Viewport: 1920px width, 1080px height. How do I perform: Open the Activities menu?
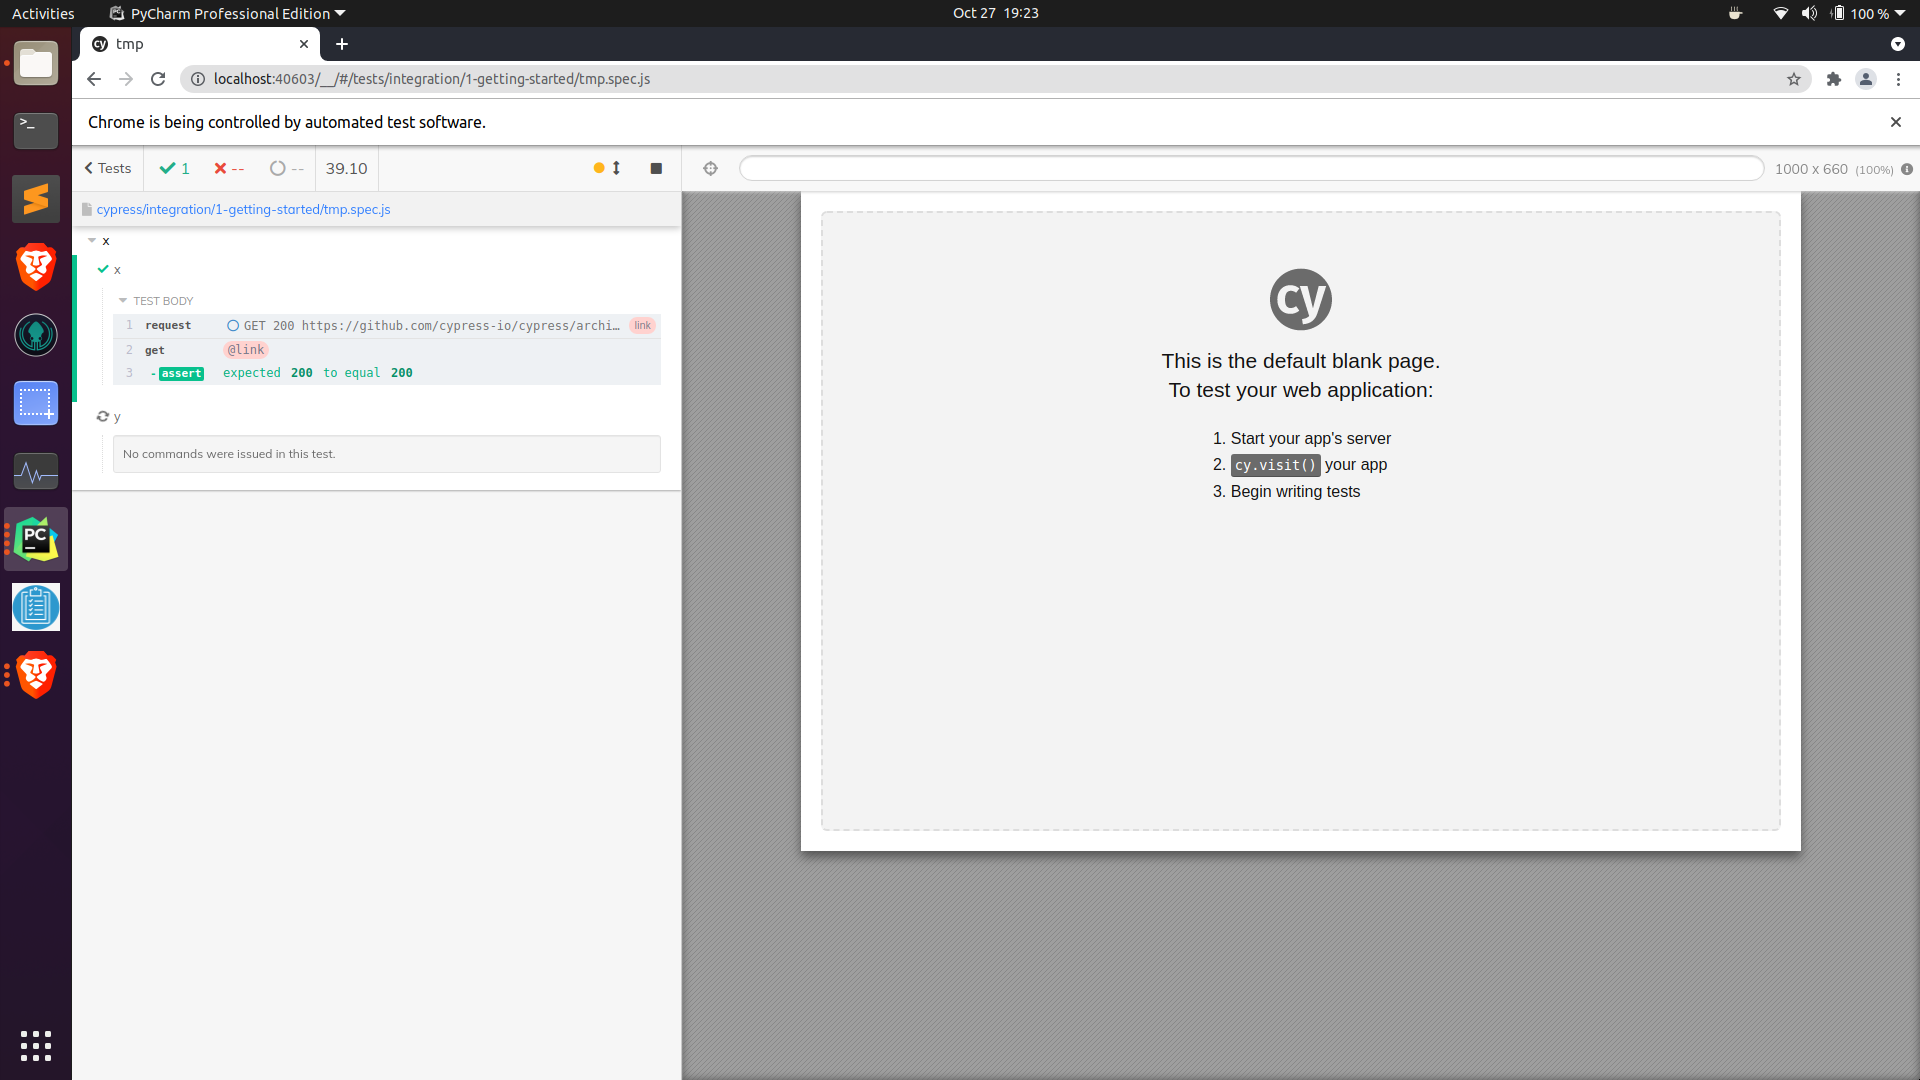[x=42, y=13]
